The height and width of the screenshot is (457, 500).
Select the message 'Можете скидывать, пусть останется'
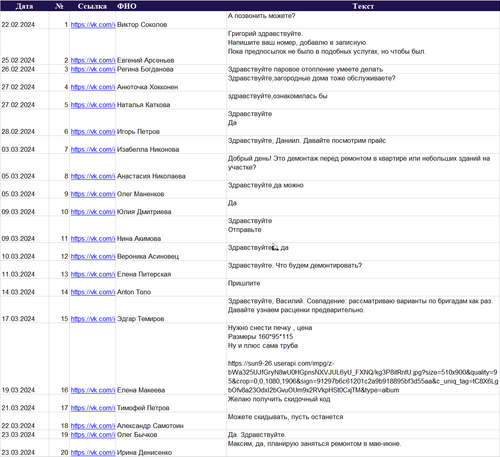tap(363, 421)
